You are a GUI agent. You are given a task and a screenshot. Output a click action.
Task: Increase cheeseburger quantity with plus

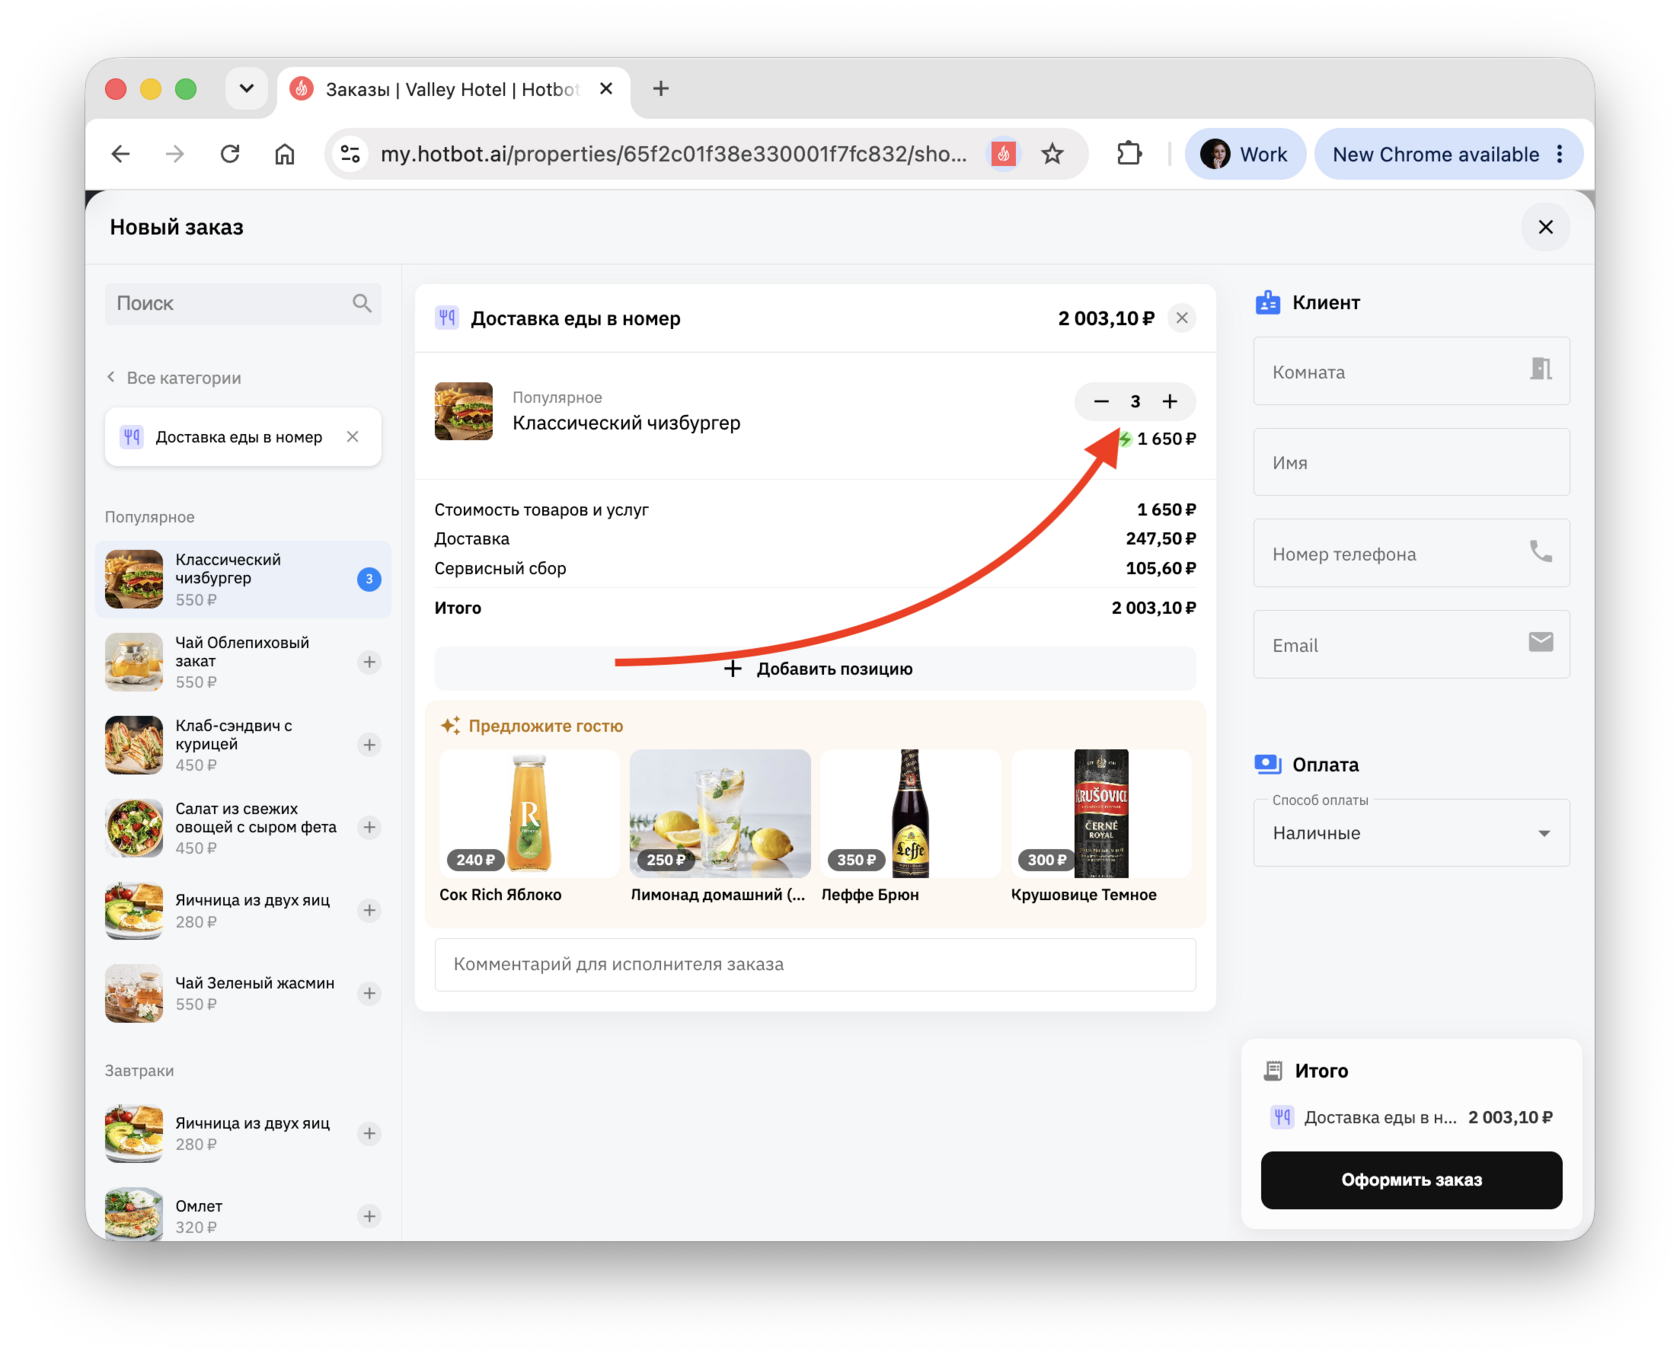pos(1170,401)
